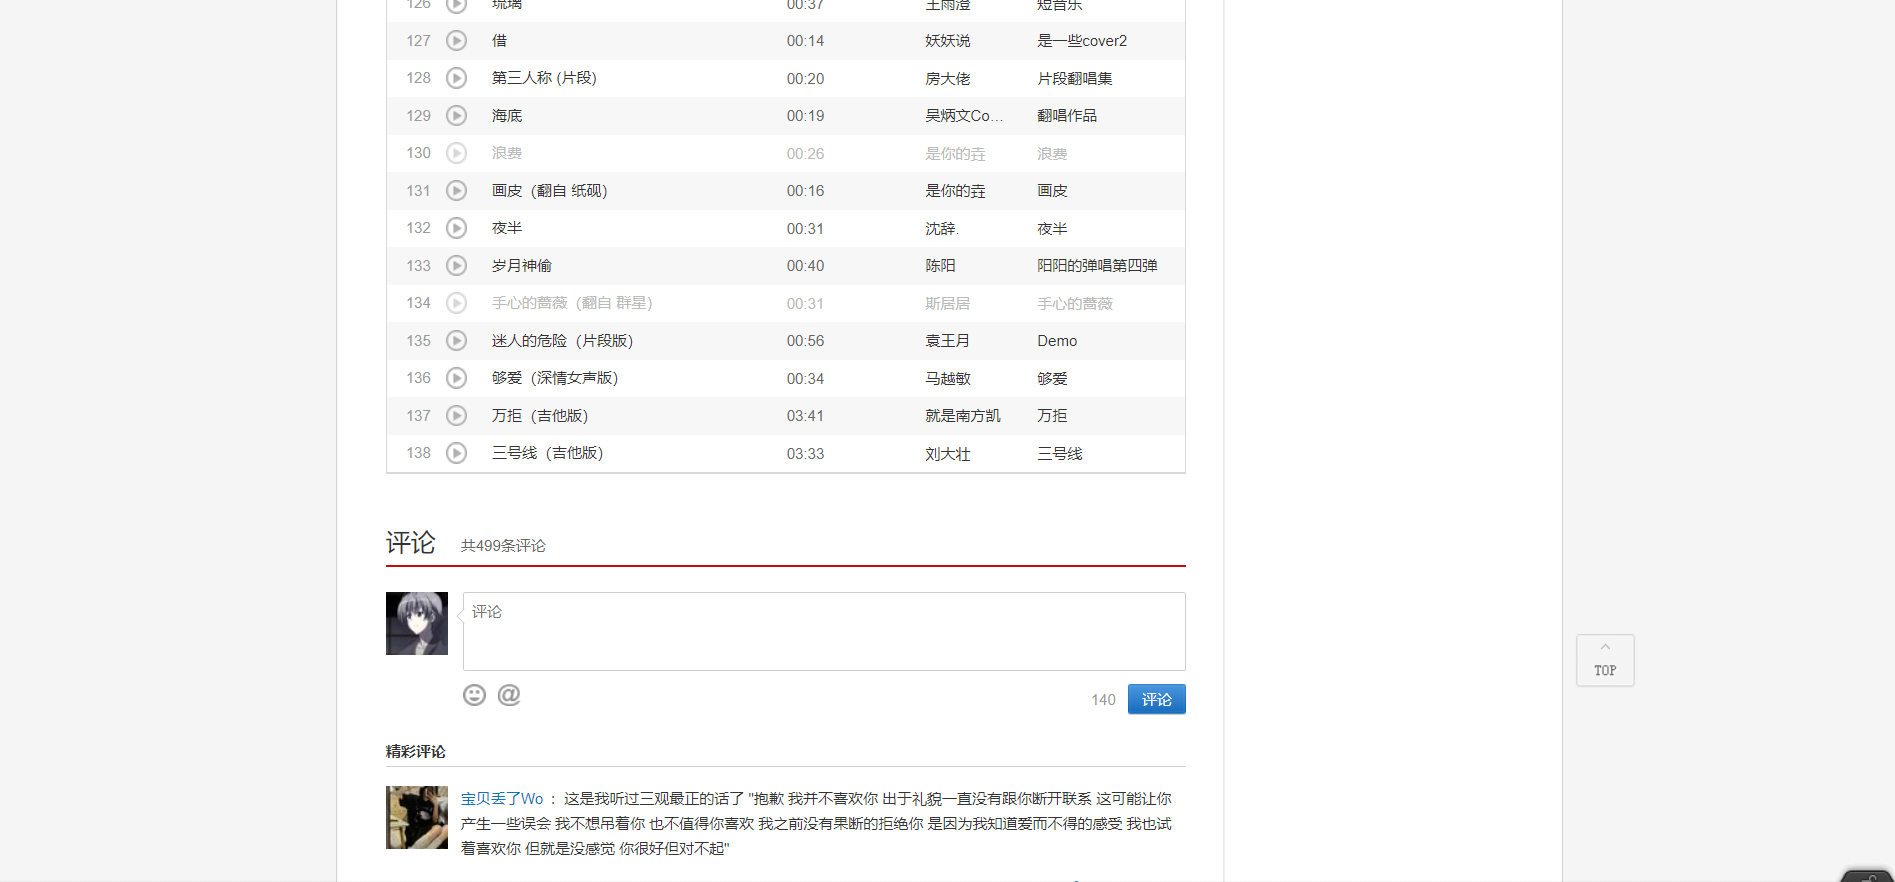Open the emoji picker icon

(474, 695)
